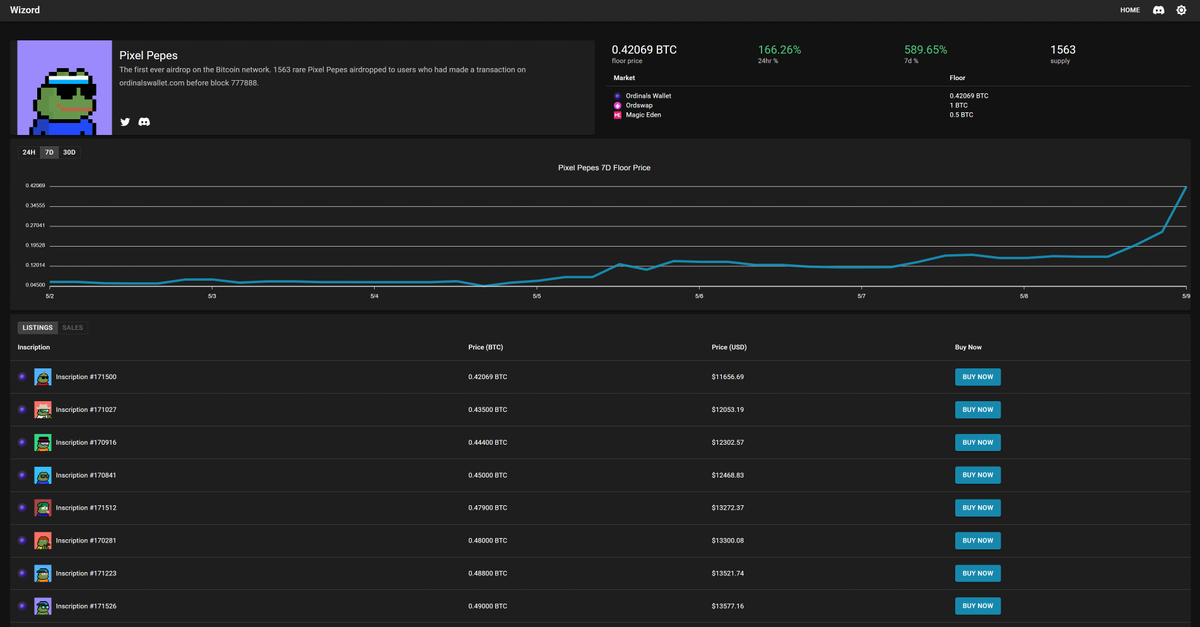1200x627 pixels.
Task: Click marketplace icon beside Inscription #170281
Action: click(x=22, y=540)
